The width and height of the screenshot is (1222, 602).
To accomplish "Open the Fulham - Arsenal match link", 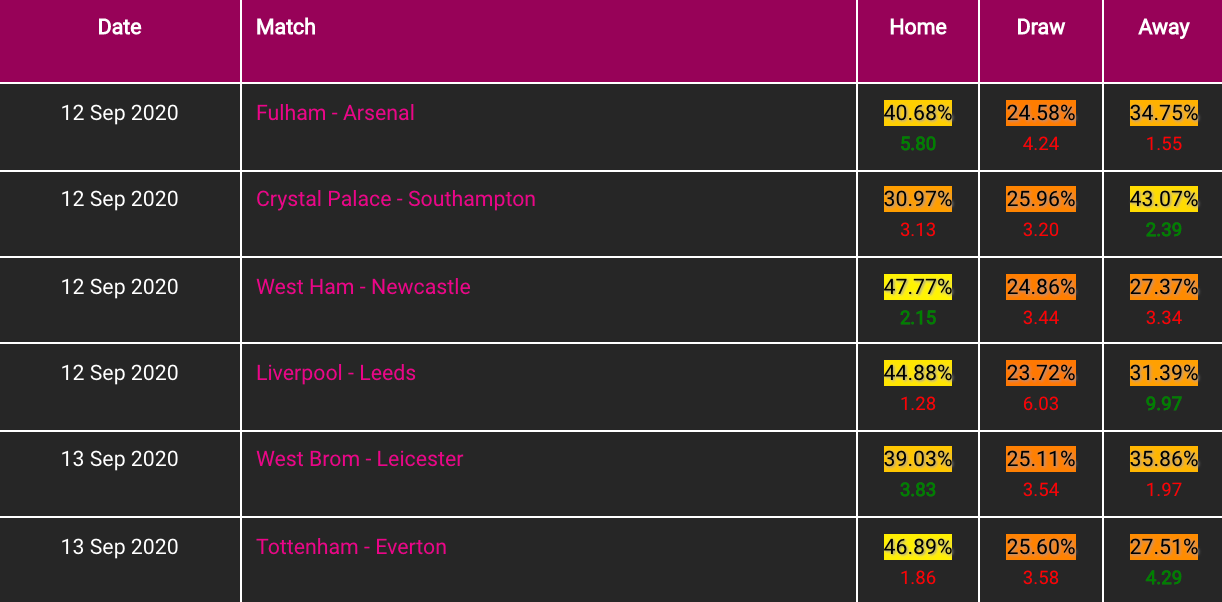I will 335,113.
